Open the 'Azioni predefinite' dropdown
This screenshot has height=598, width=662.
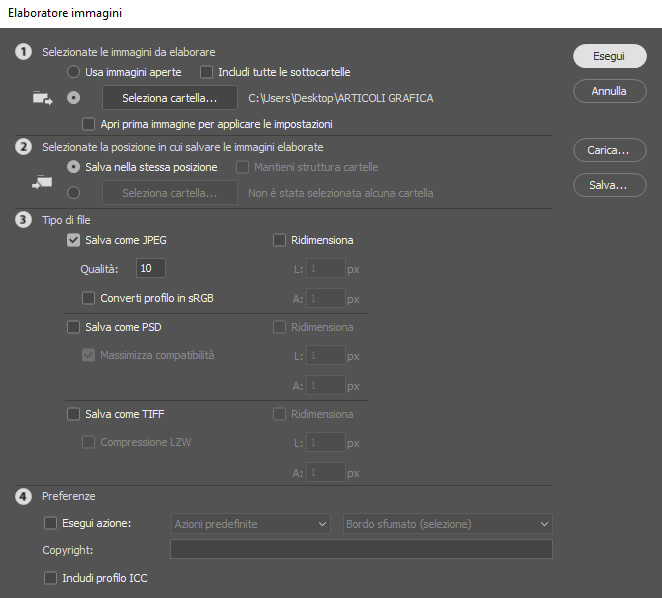click(x=250, y=524)
